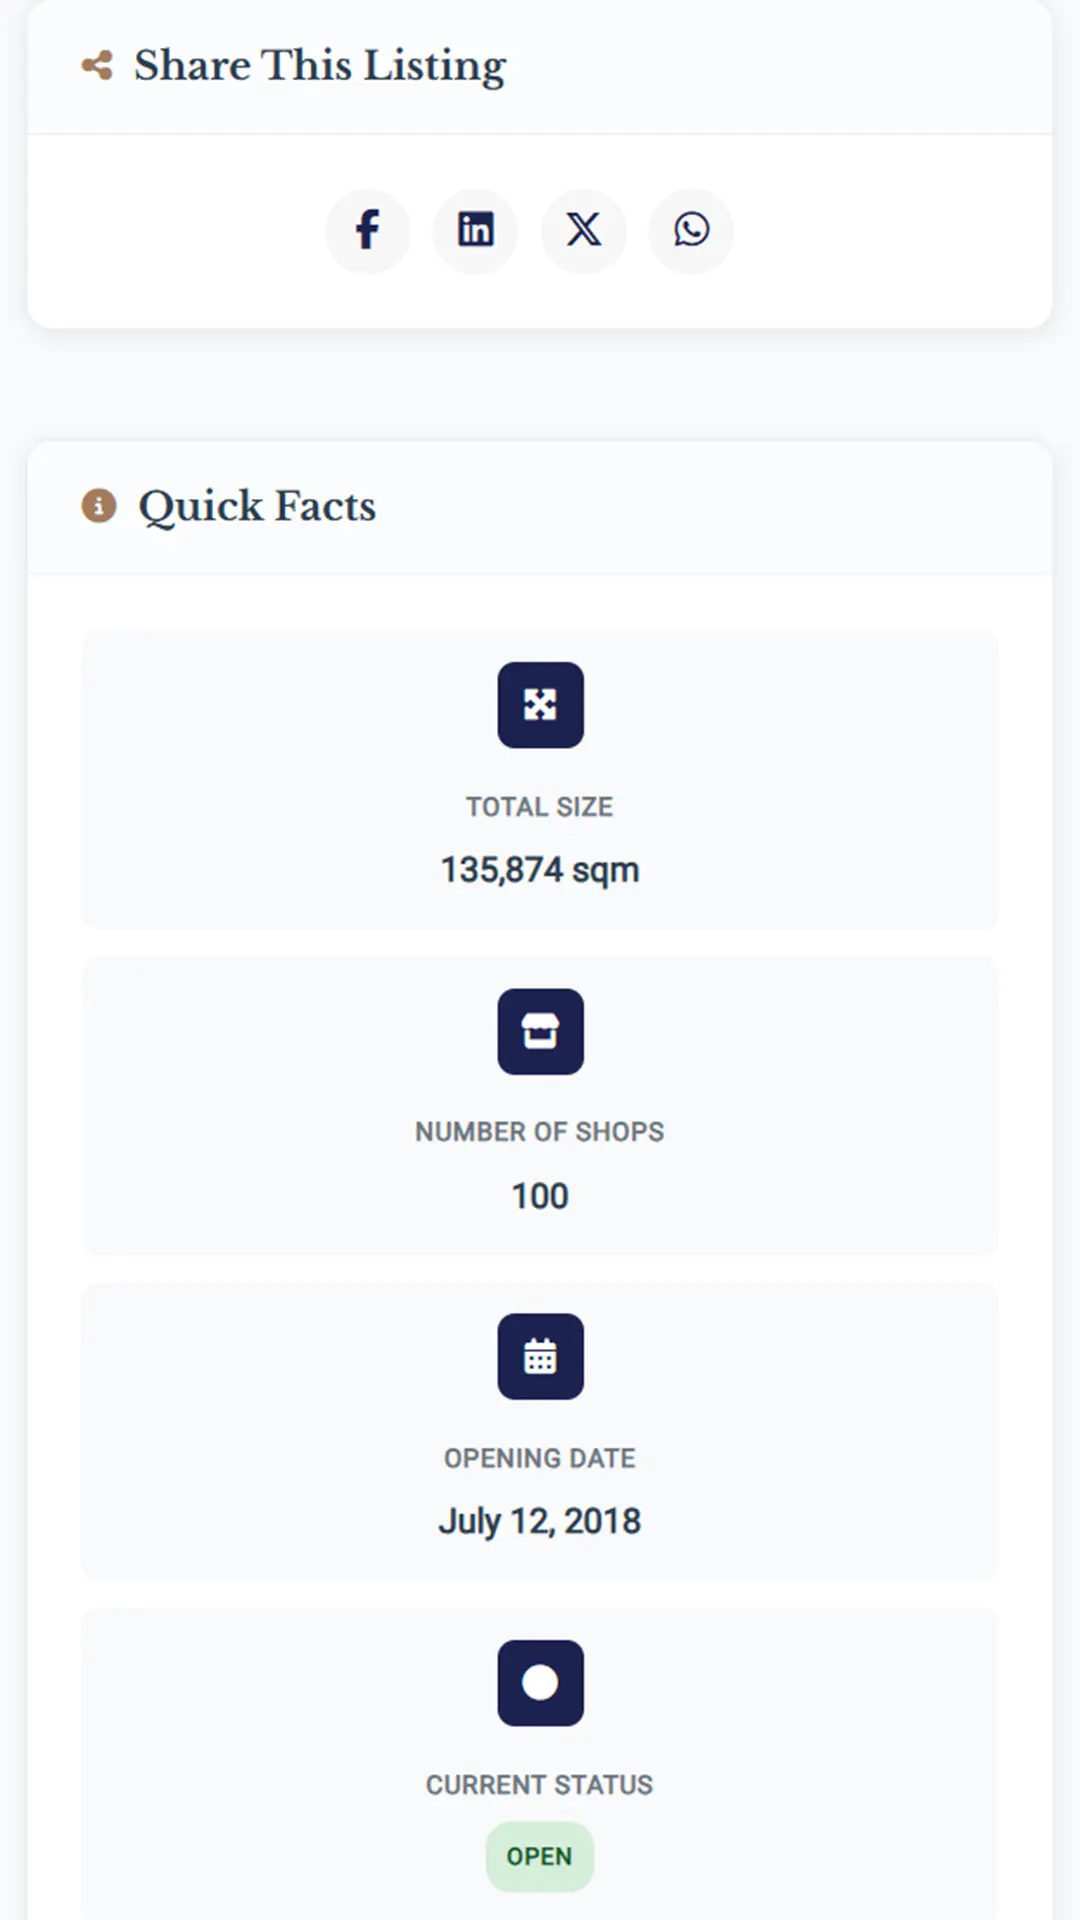
Task: Click the Opening Date calendar icon
Action: pos(540,1357)
